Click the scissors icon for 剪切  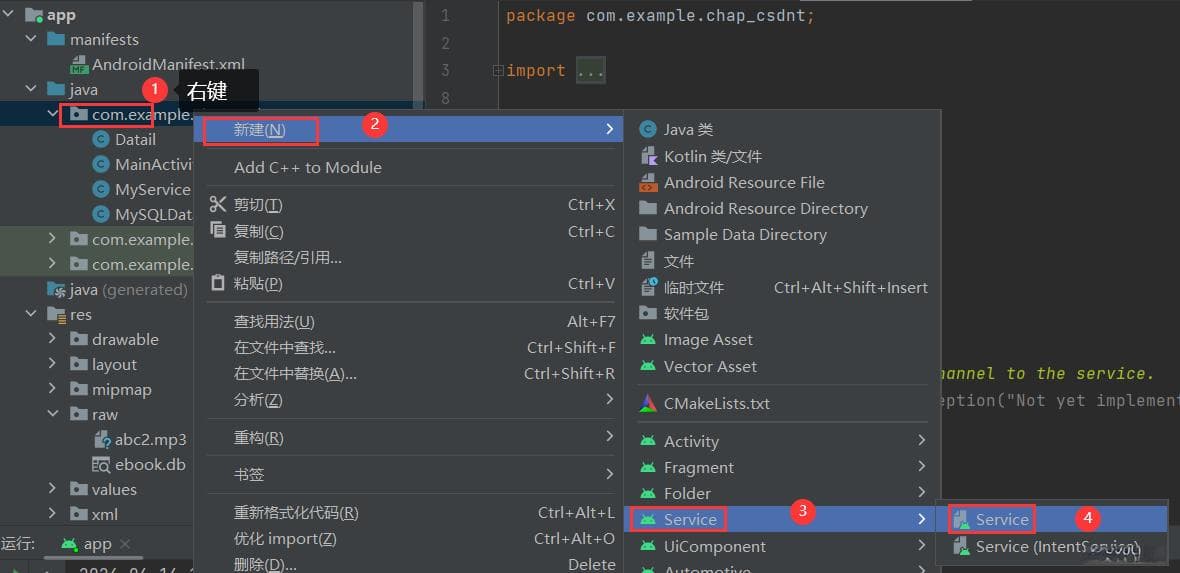click(x=217, y=204)
